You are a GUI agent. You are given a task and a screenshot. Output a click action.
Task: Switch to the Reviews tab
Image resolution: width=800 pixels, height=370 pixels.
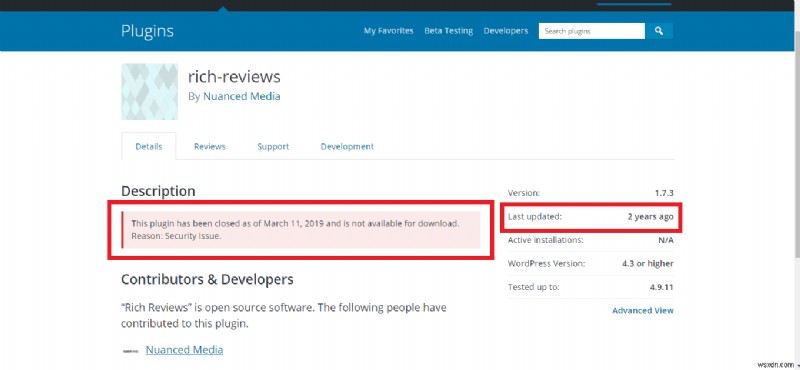coord(210,146)
